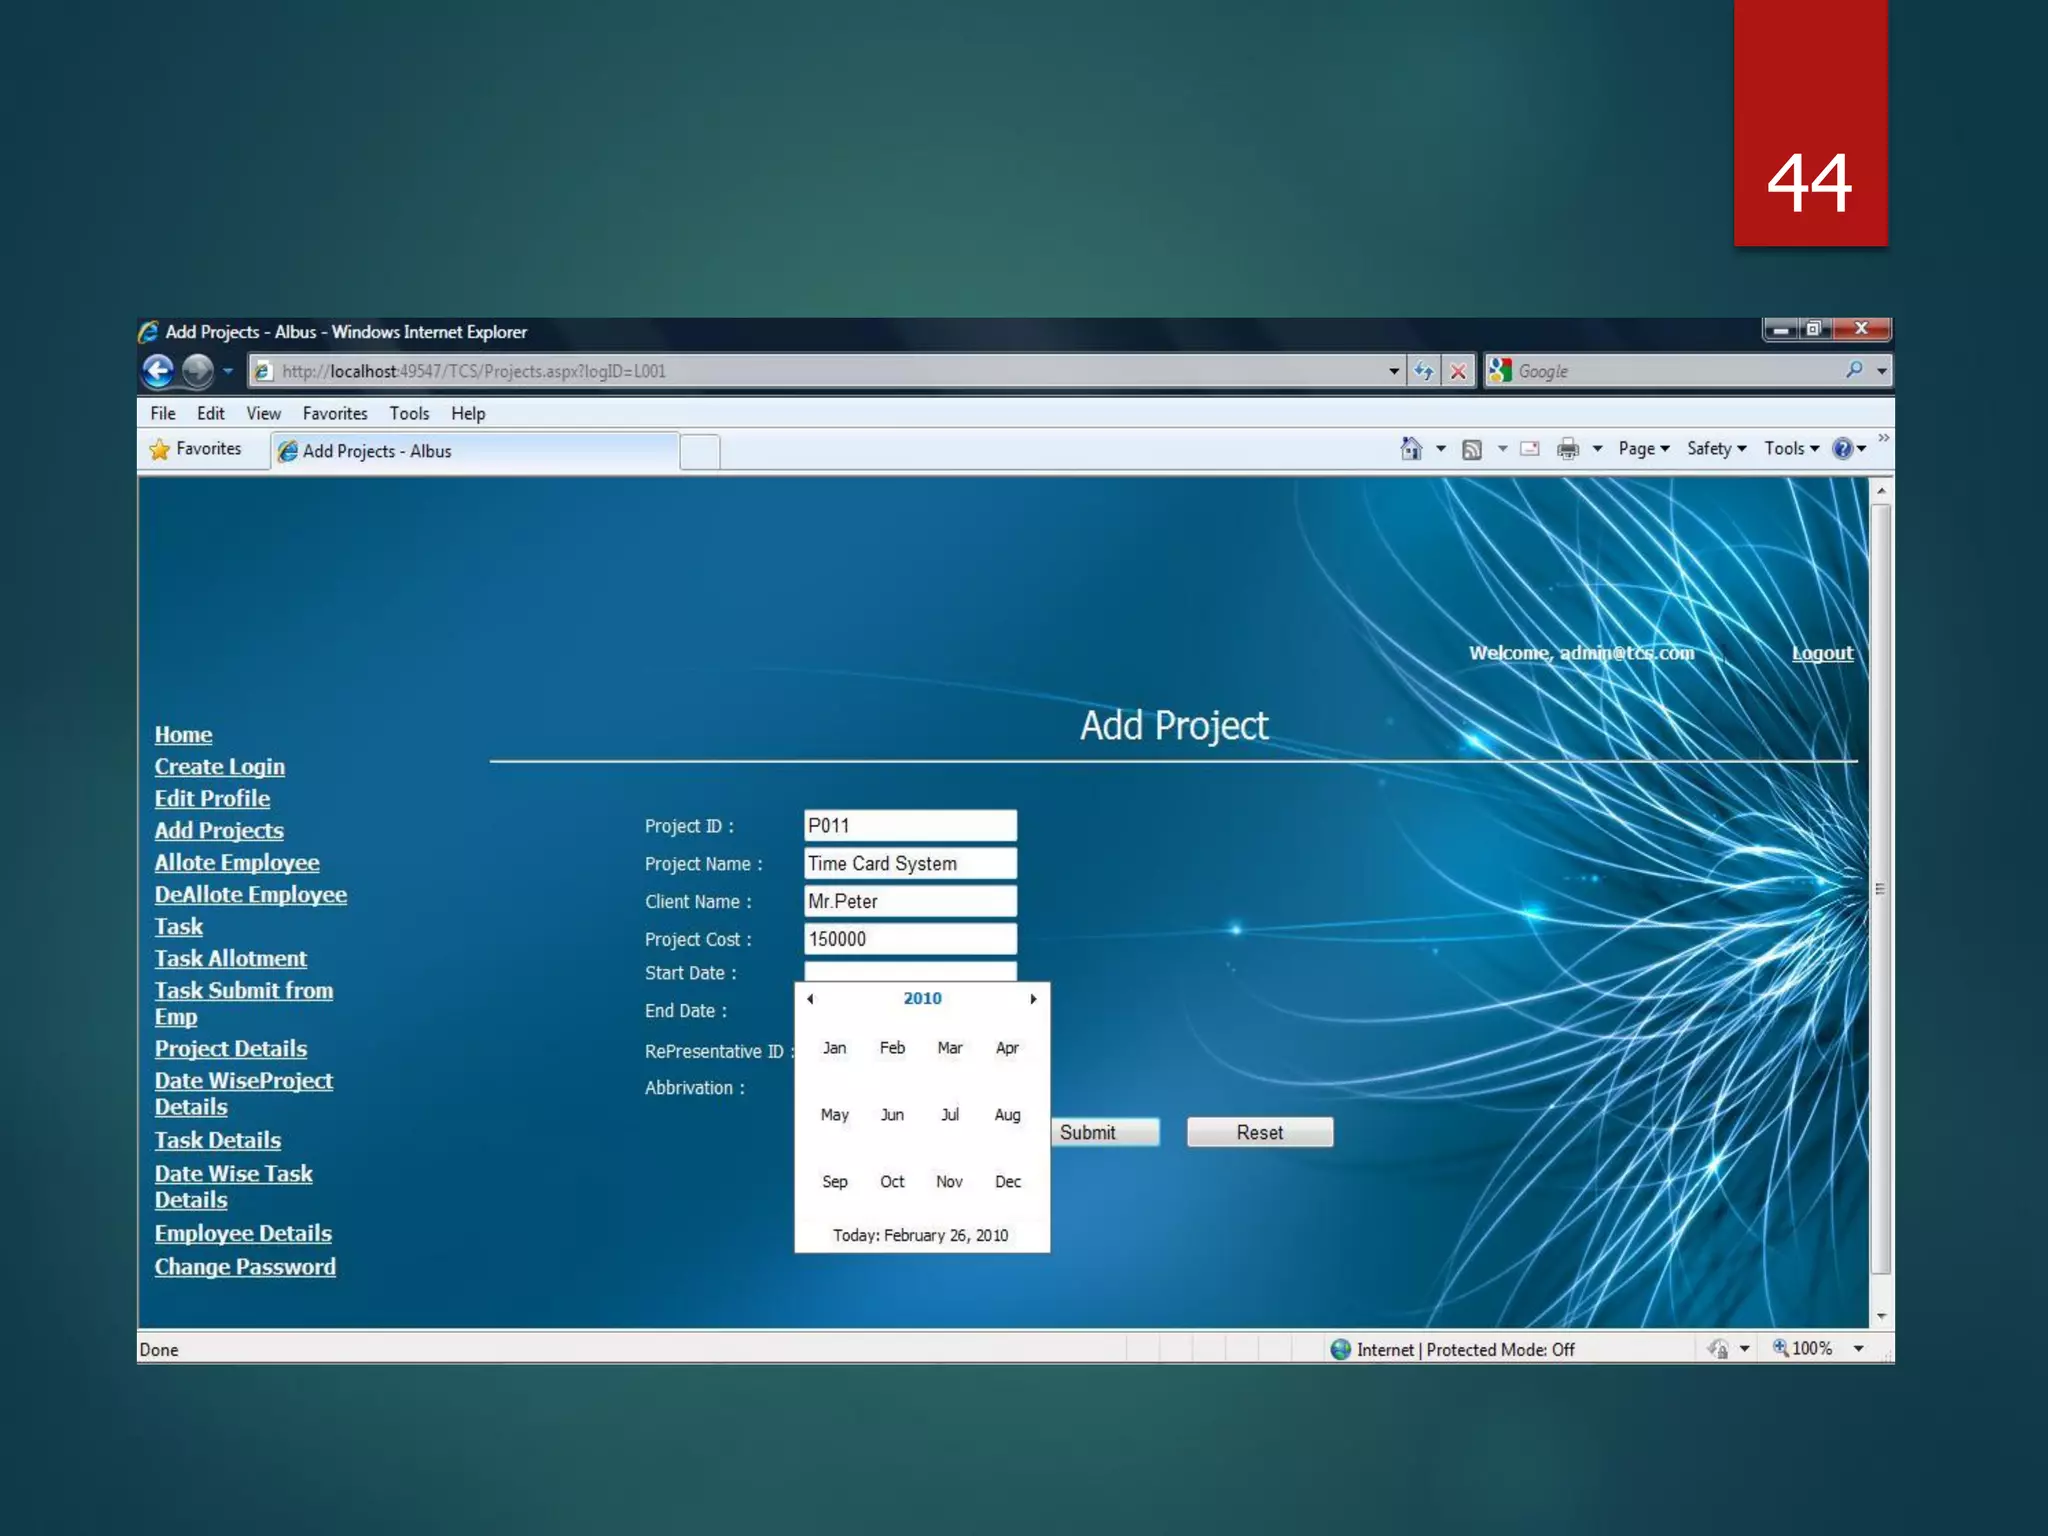Screen dimensions: 2048x1536
Task: Click the Logout link
Action: (x=1822, y=653)
